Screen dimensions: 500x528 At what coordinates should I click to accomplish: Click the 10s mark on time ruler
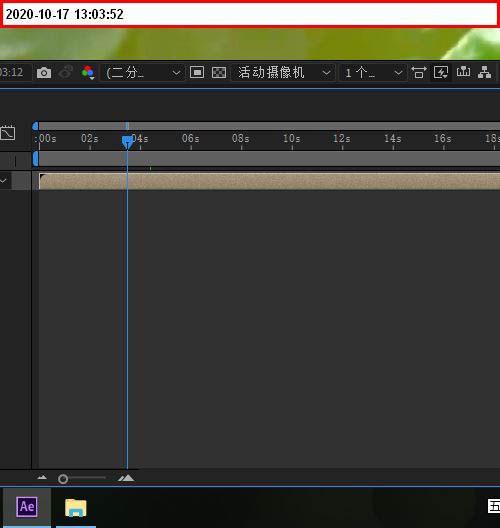click(292, 139)
